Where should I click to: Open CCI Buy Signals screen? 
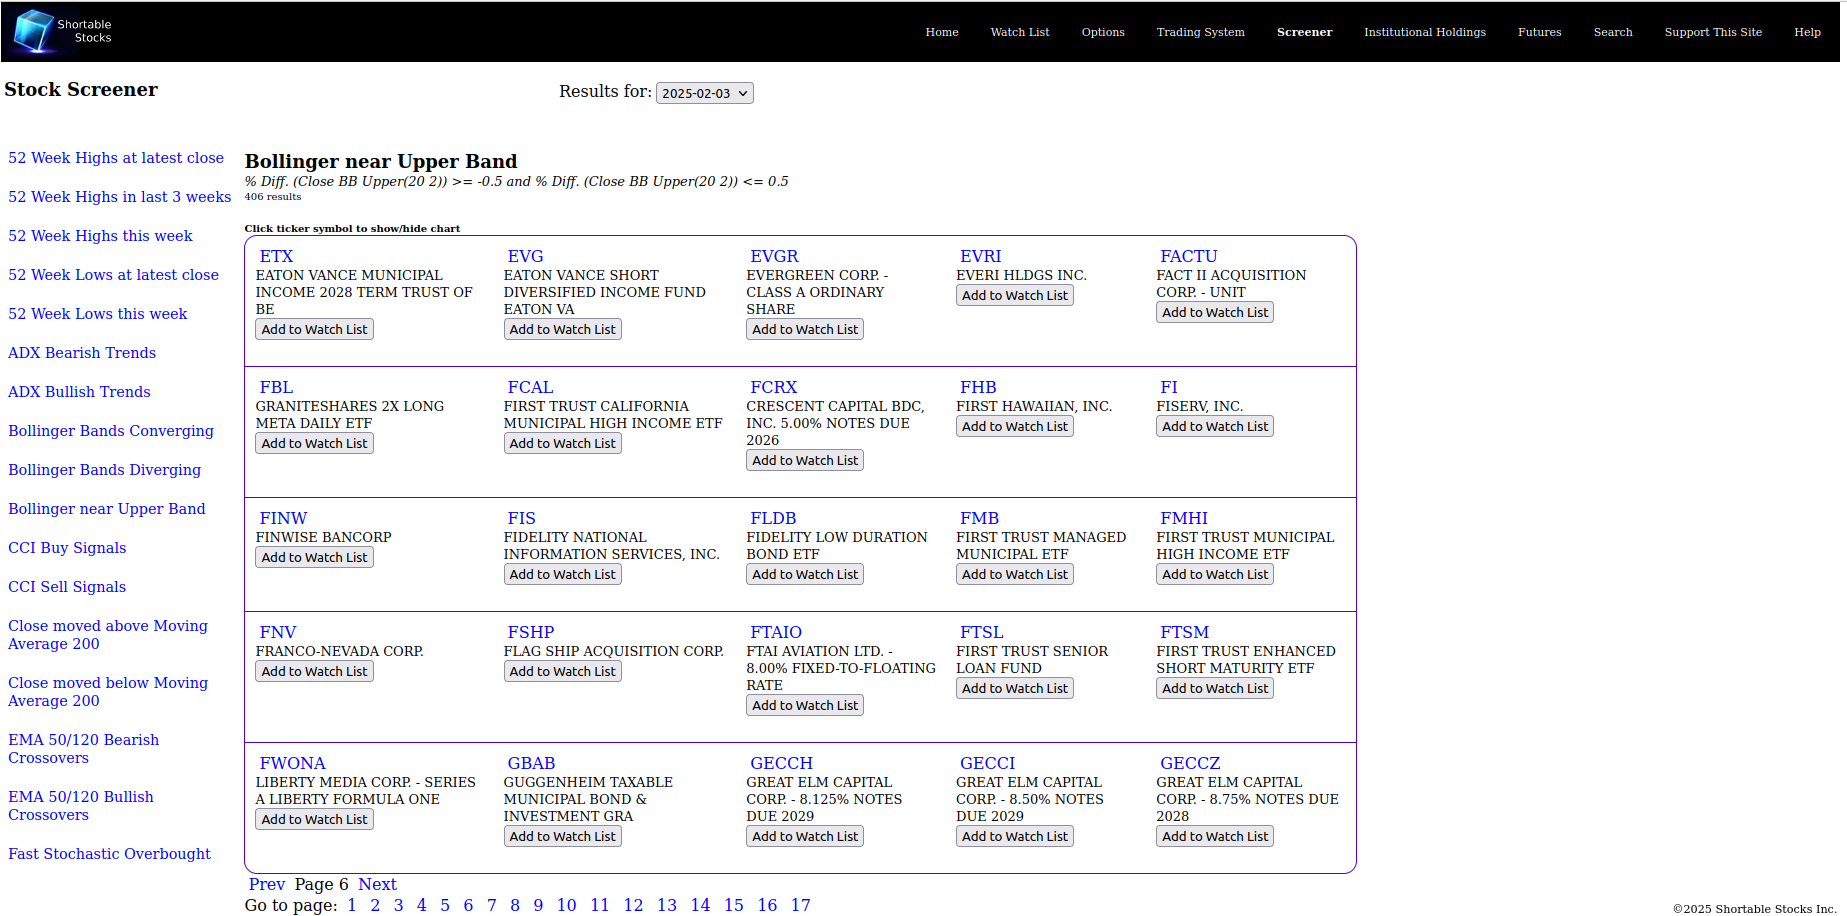67,548
